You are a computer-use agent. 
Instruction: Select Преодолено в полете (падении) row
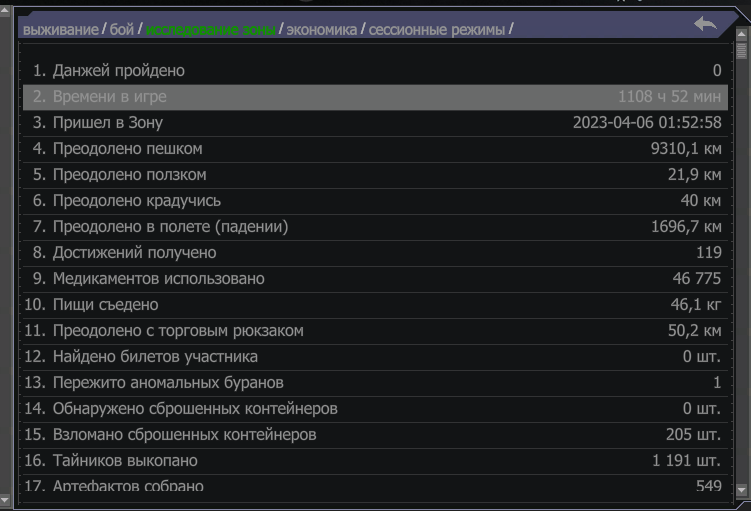[x=376, y=227]
